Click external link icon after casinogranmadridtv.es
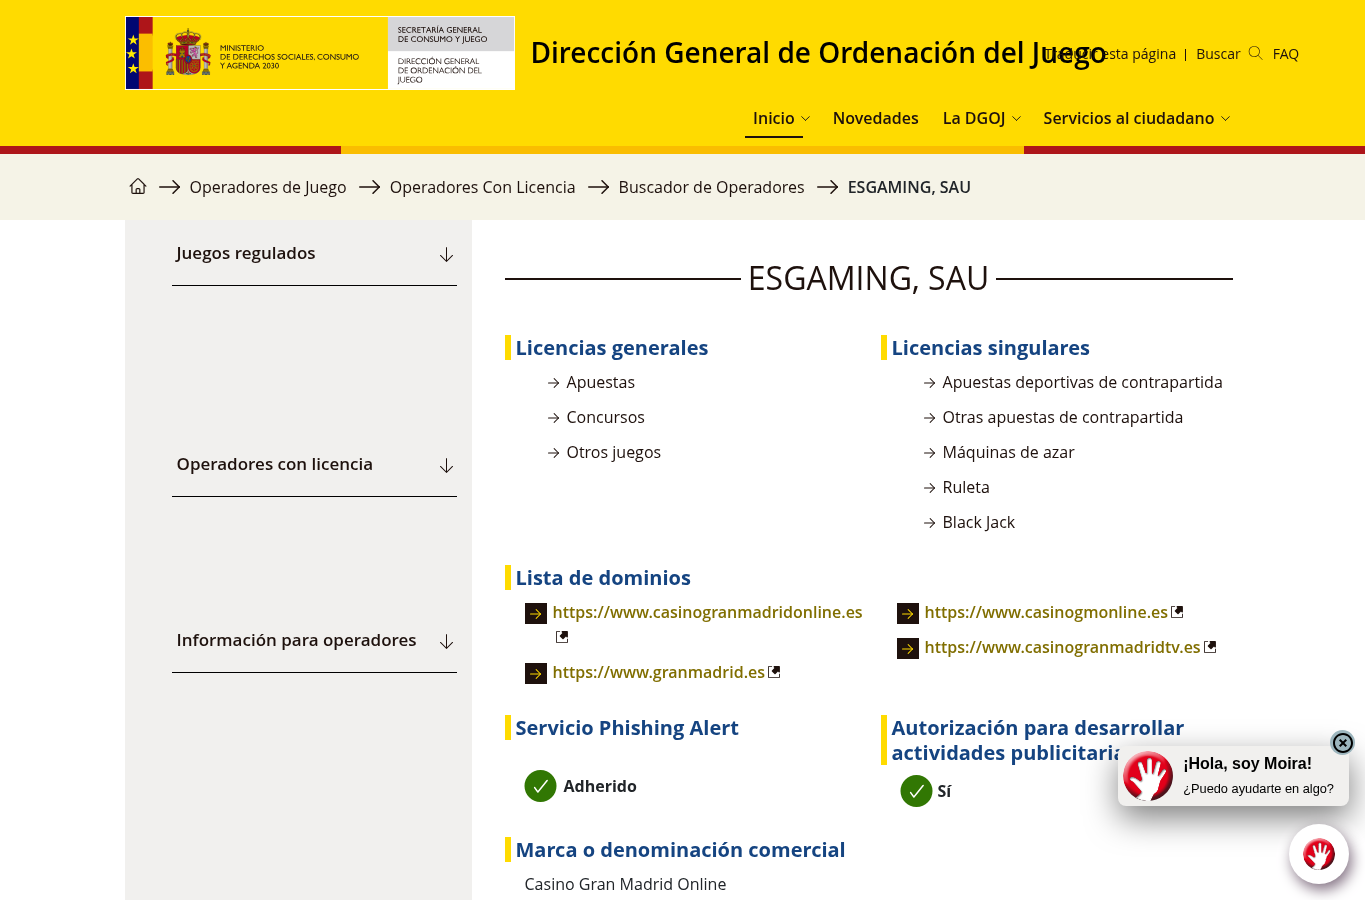Image resolution: width=1365 pixels, height=900 pixels. [x=1210, y=647]
